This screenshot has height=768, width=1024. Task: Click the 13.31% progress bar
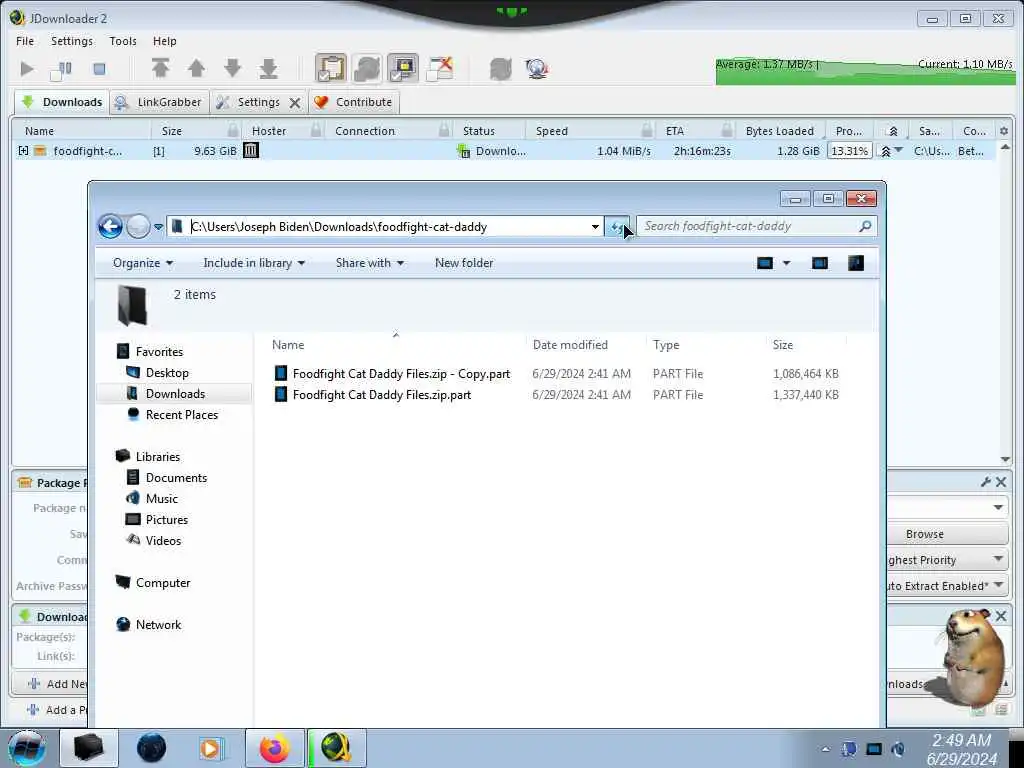(849, 151)
